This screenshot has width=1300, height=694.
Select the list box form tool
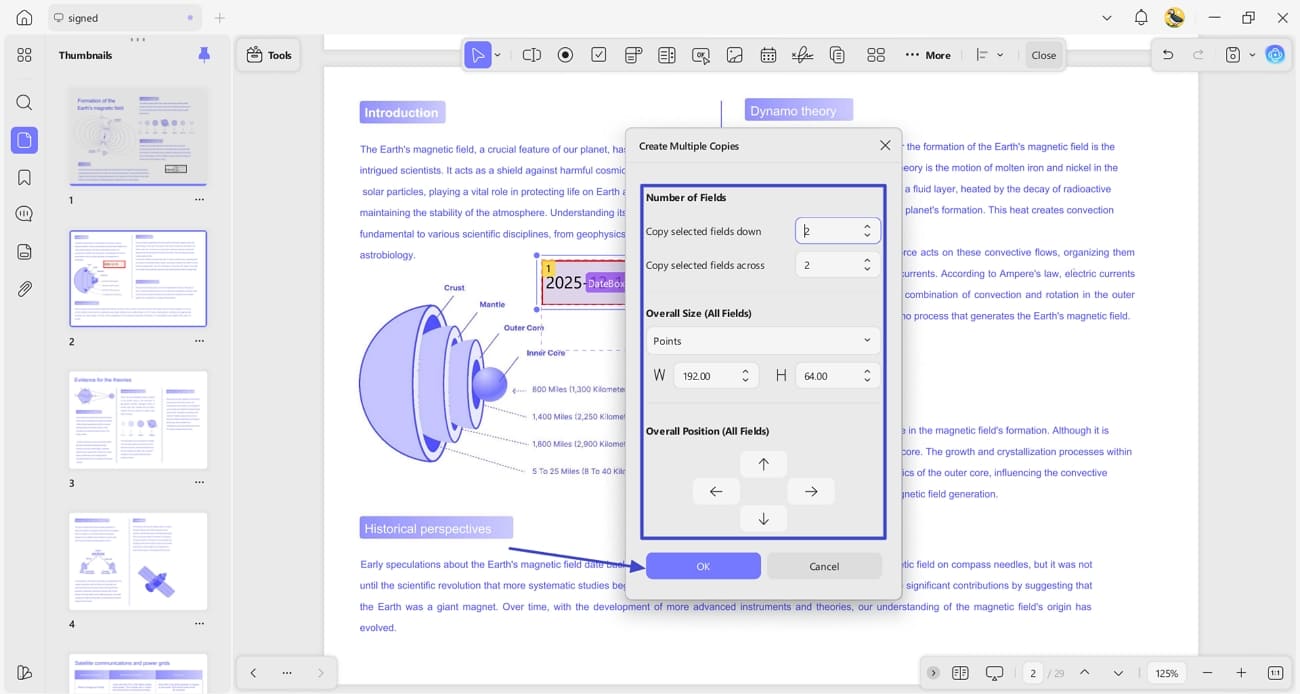(x=667, y=55)
